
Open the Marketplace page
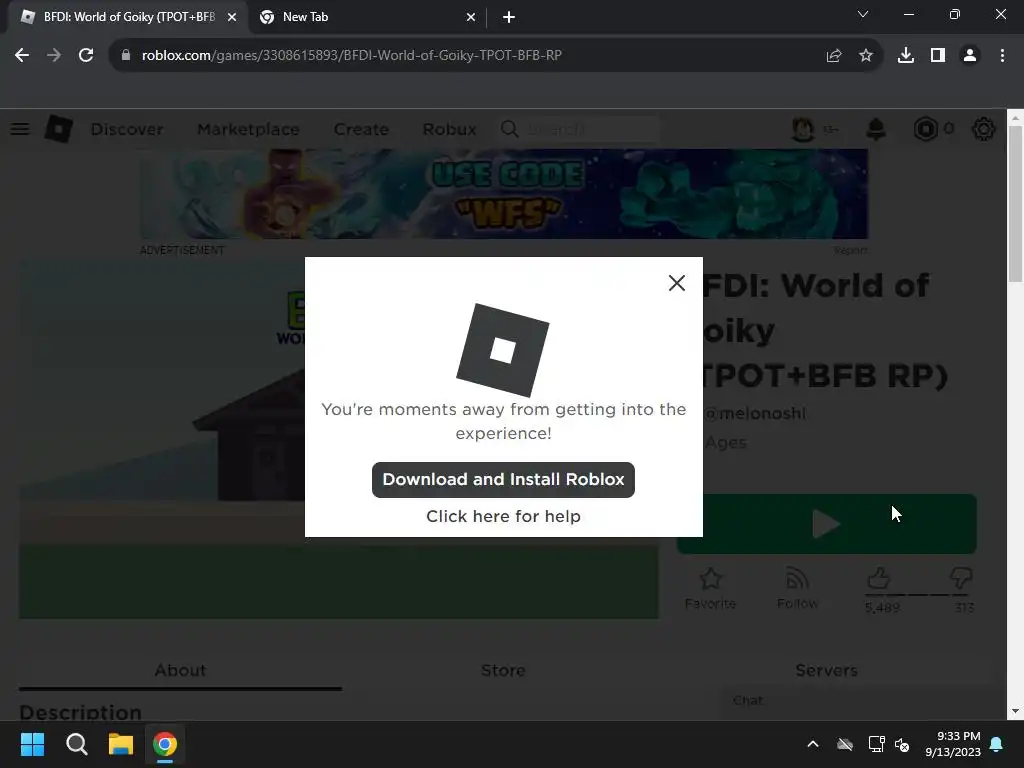[x=248, y=129]
